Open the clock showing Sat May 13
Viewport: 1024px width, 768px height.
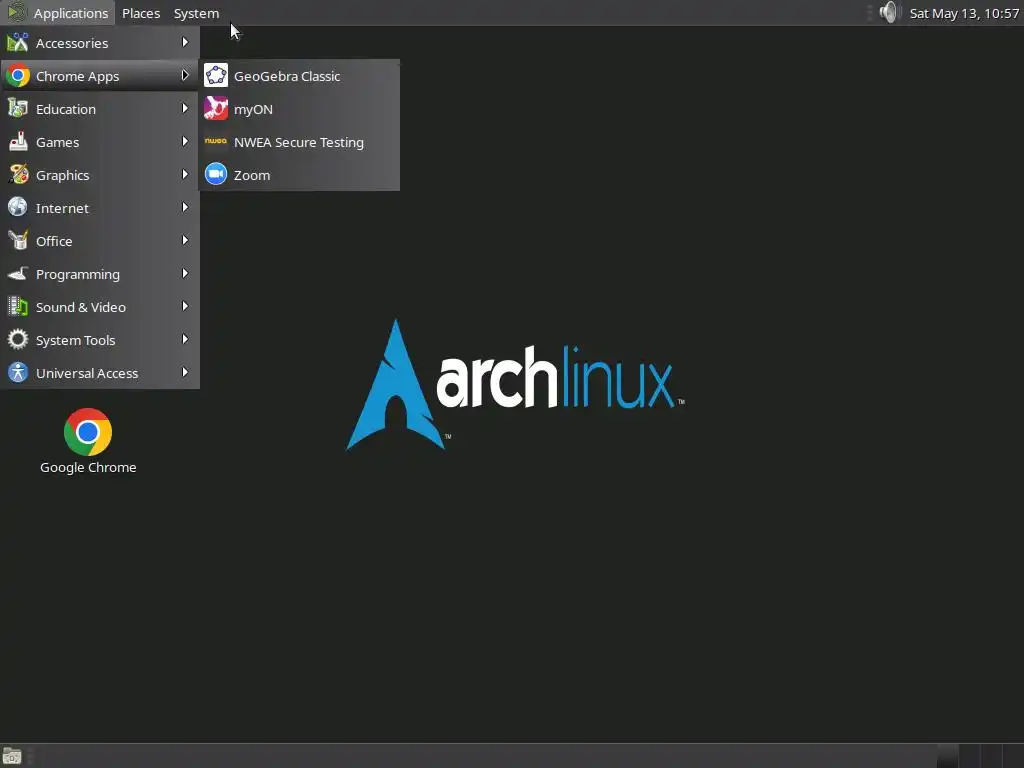(x=964, y=13)
